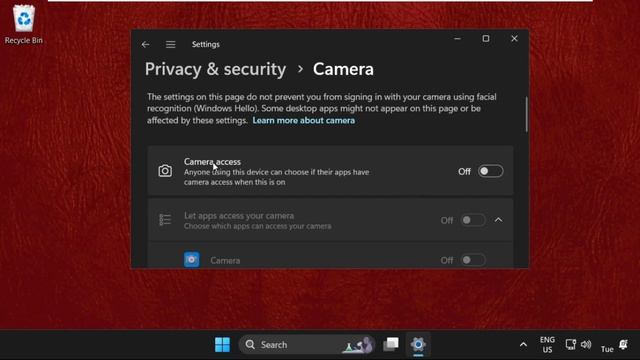The height and width of the screenshot is (360, 640).
Task: Click the list icon beside Let apps access
Action: (165, 220)
